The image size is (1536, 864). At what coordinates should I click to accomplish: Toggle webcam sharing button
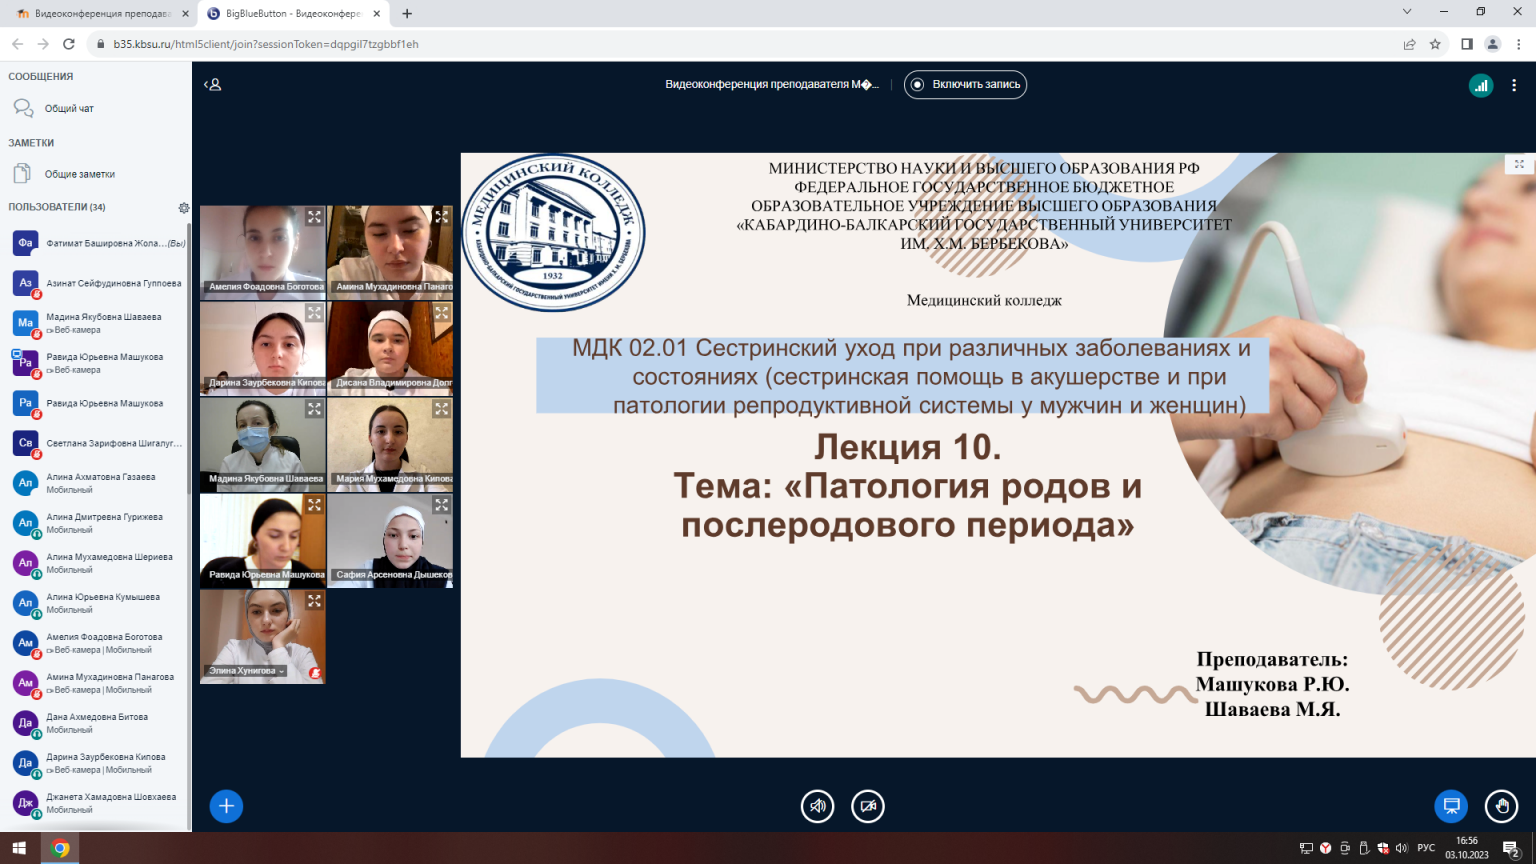coord(868,806)
